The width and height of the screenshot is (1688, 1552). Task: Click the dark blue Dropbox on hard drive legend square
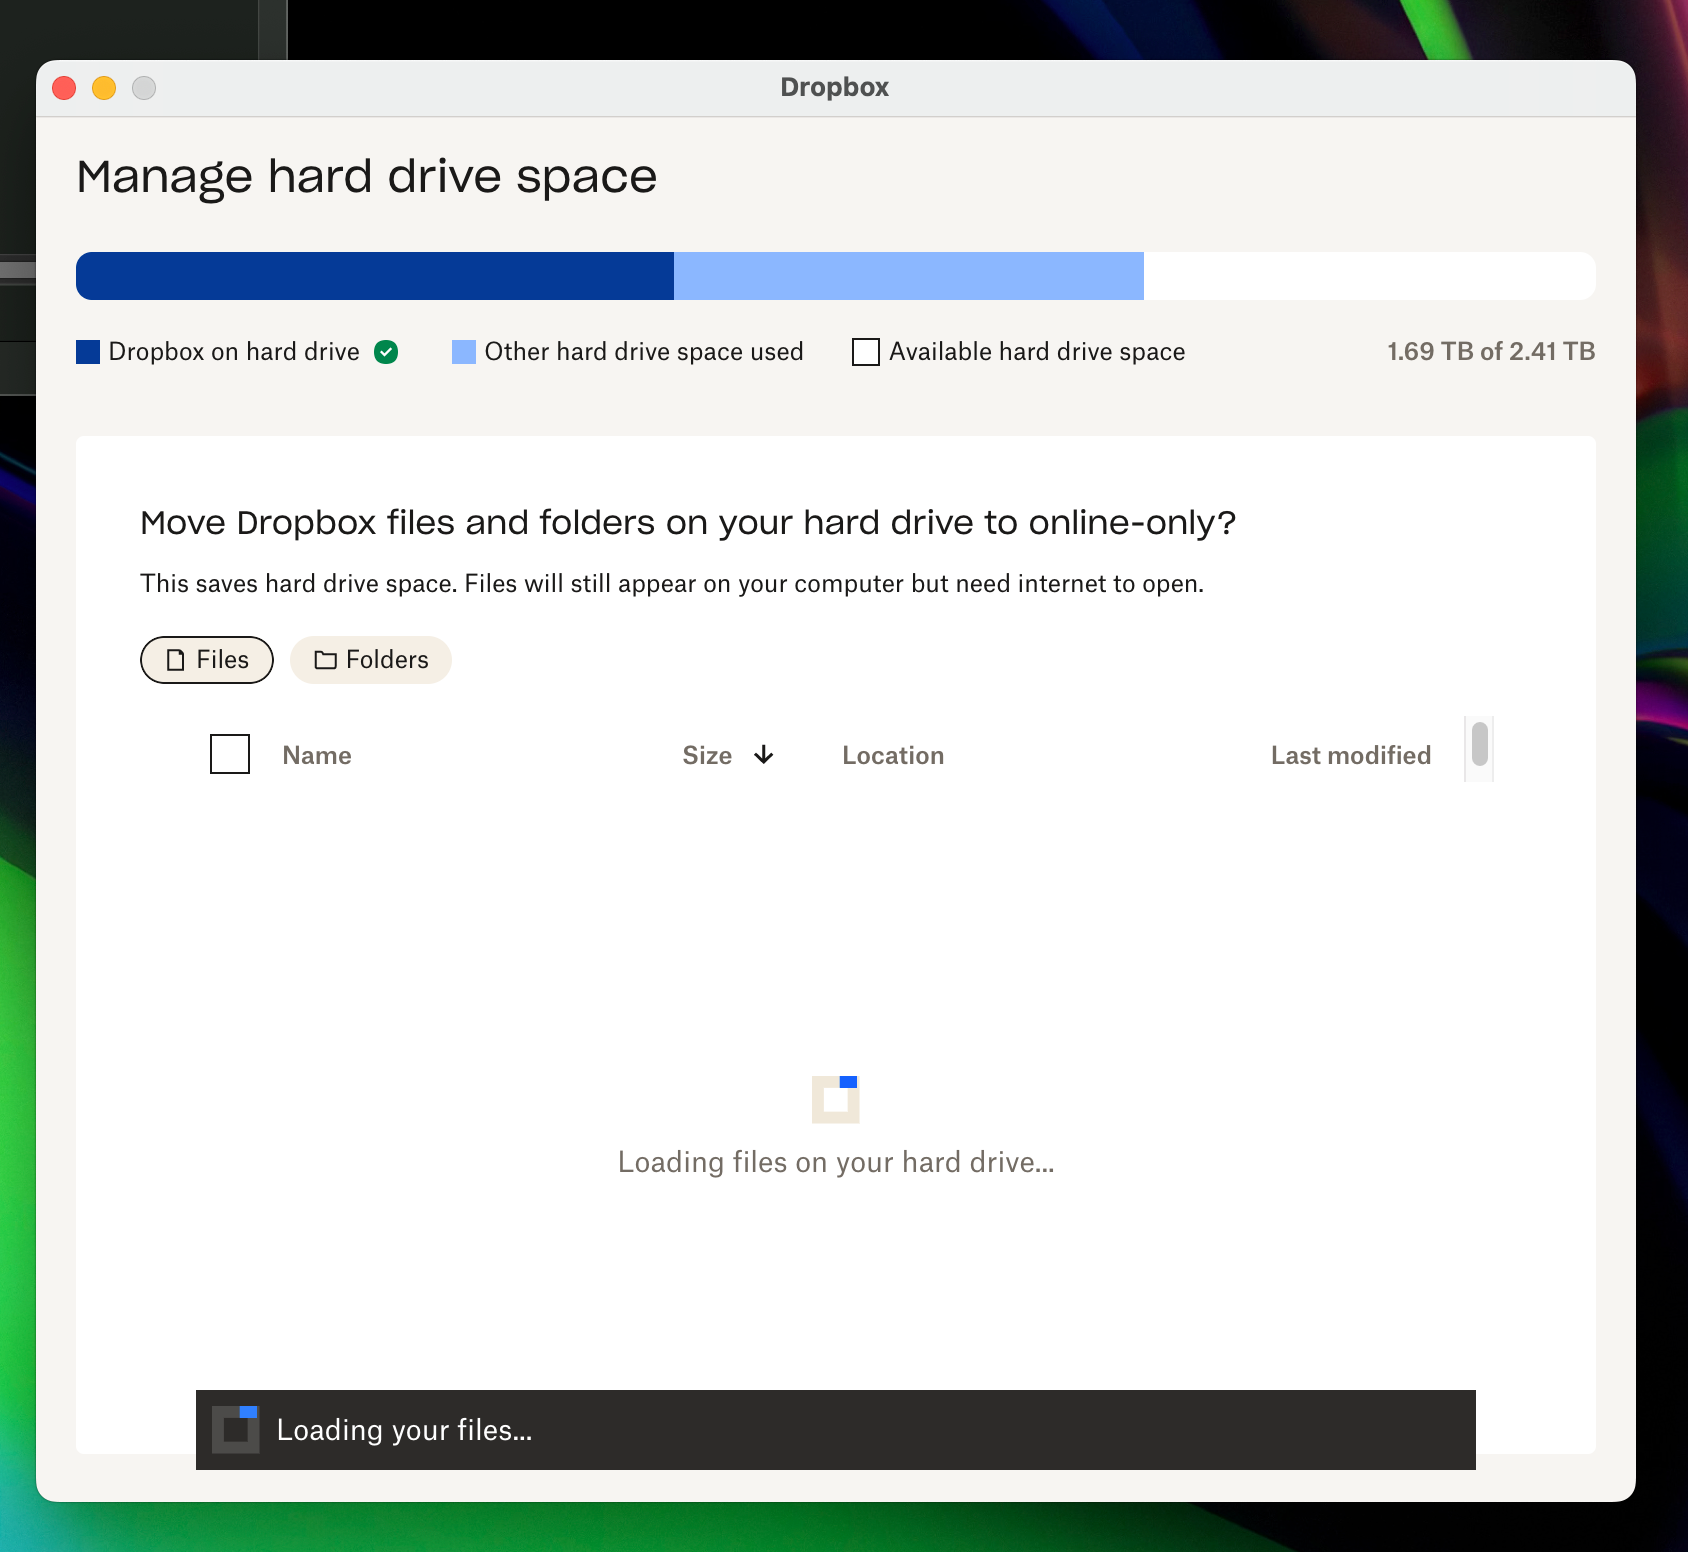coord(87,351)
